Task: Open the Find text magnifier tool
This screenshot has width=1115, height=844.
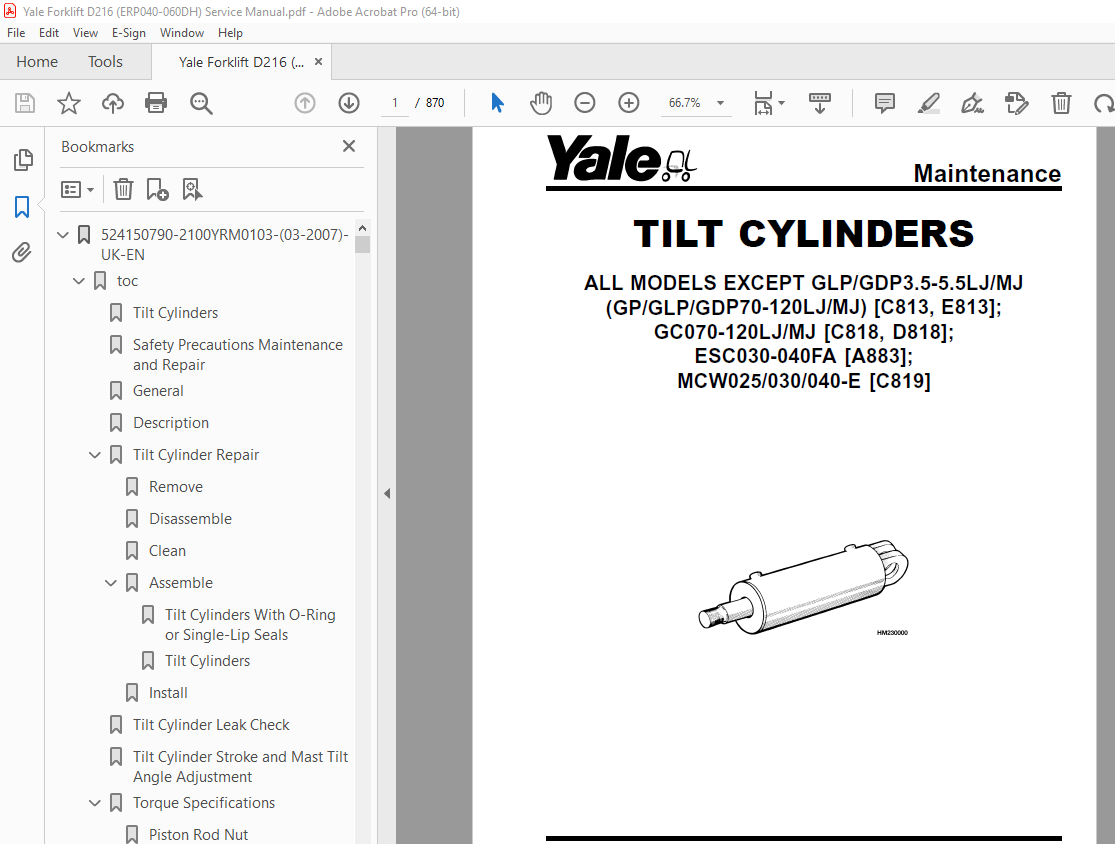Action: point(201,103)
